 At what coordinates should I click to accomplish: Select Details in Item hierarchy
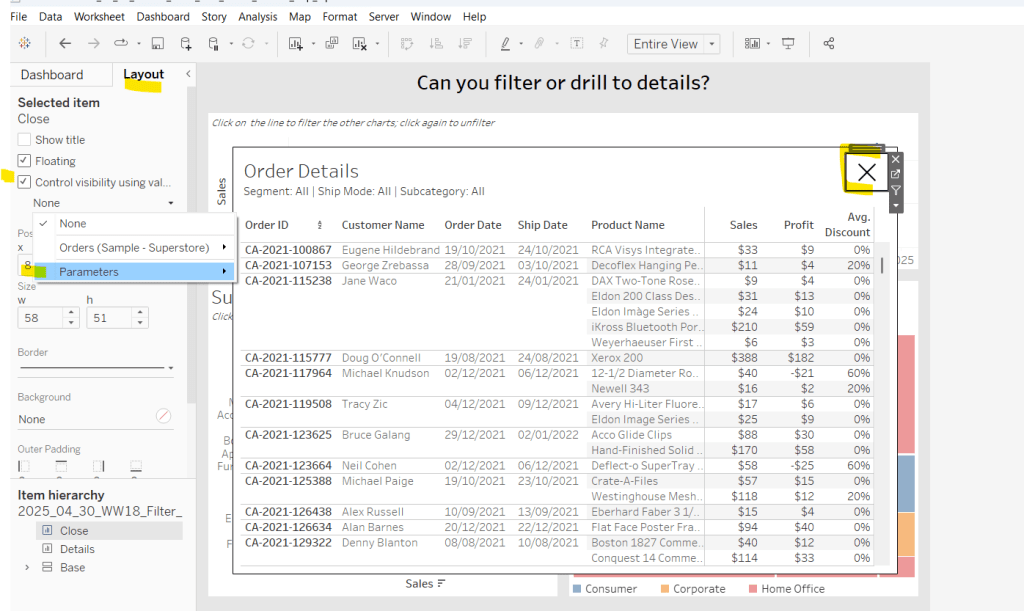77,549
